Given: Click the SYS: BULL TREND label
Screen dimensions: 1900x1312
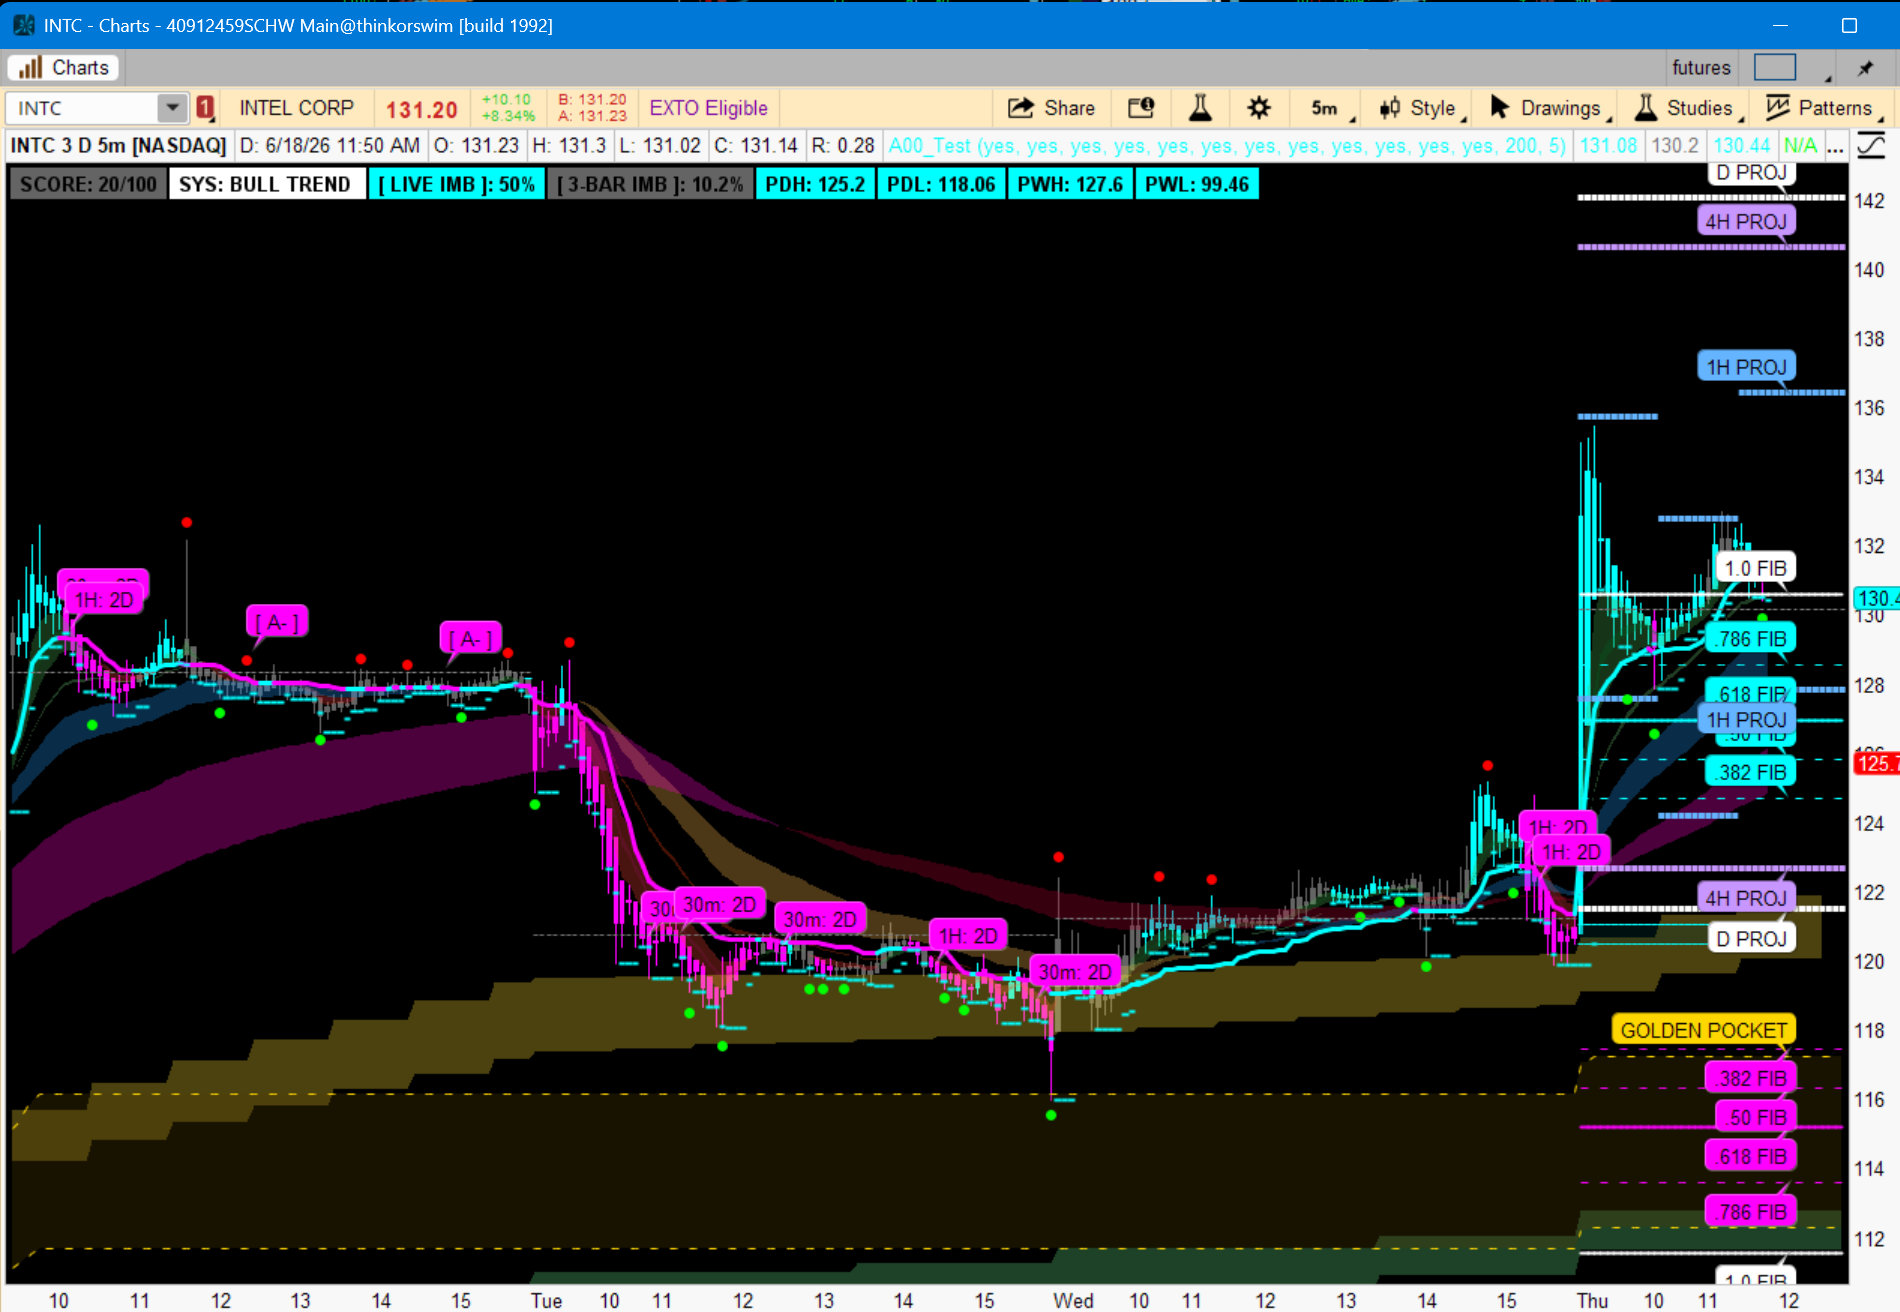Looking at the screenshot, I should [266, 184].
